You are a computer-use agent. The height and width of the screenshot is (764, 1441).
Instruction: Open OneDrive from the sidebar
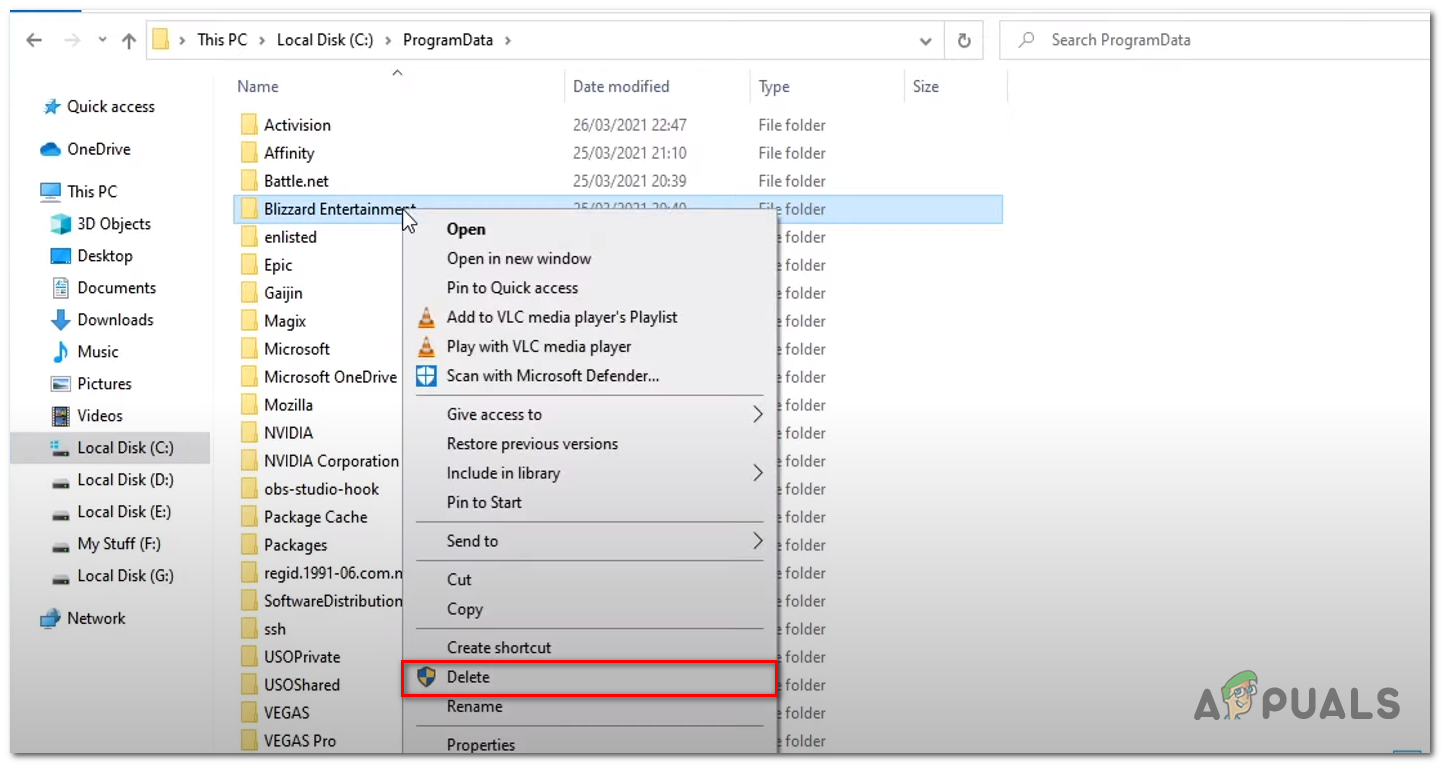click(98, 149)
